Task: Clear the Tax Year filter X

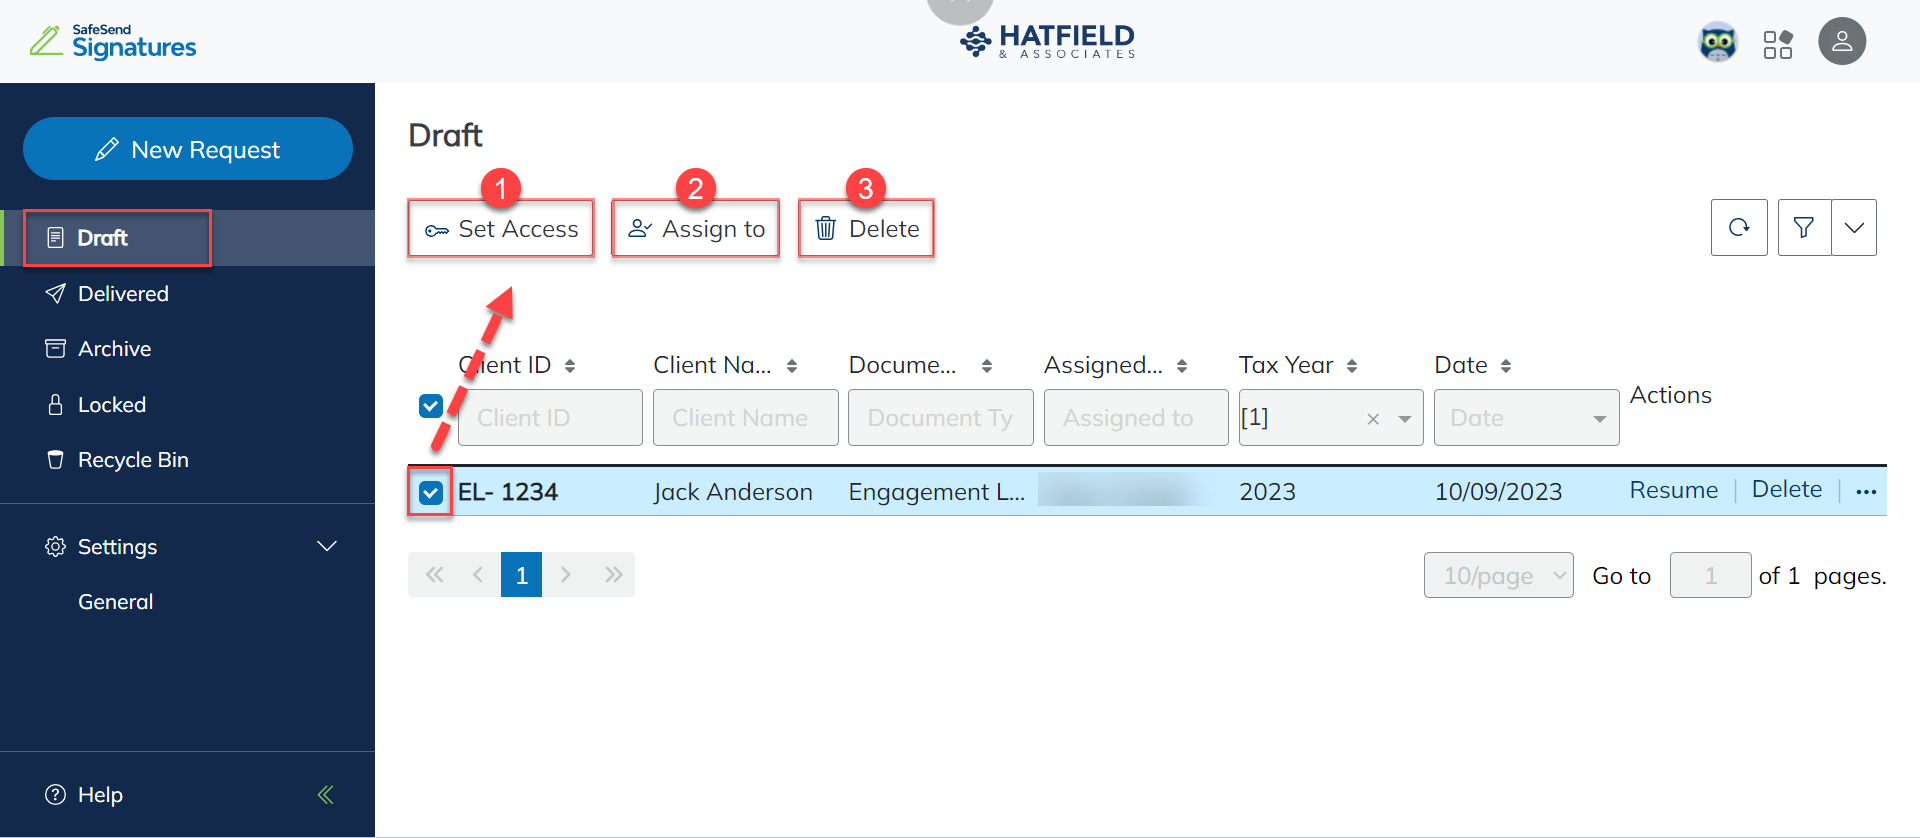Action: tap(1373, 419)
